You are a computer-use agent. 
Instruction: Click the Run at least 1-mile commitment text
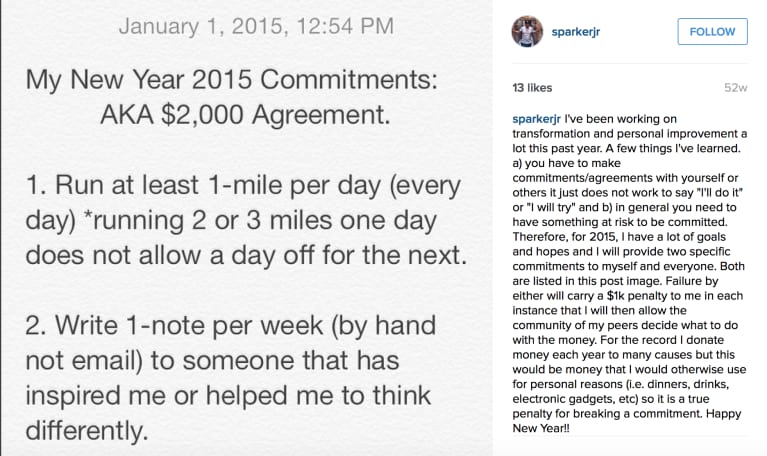[243, 185]
